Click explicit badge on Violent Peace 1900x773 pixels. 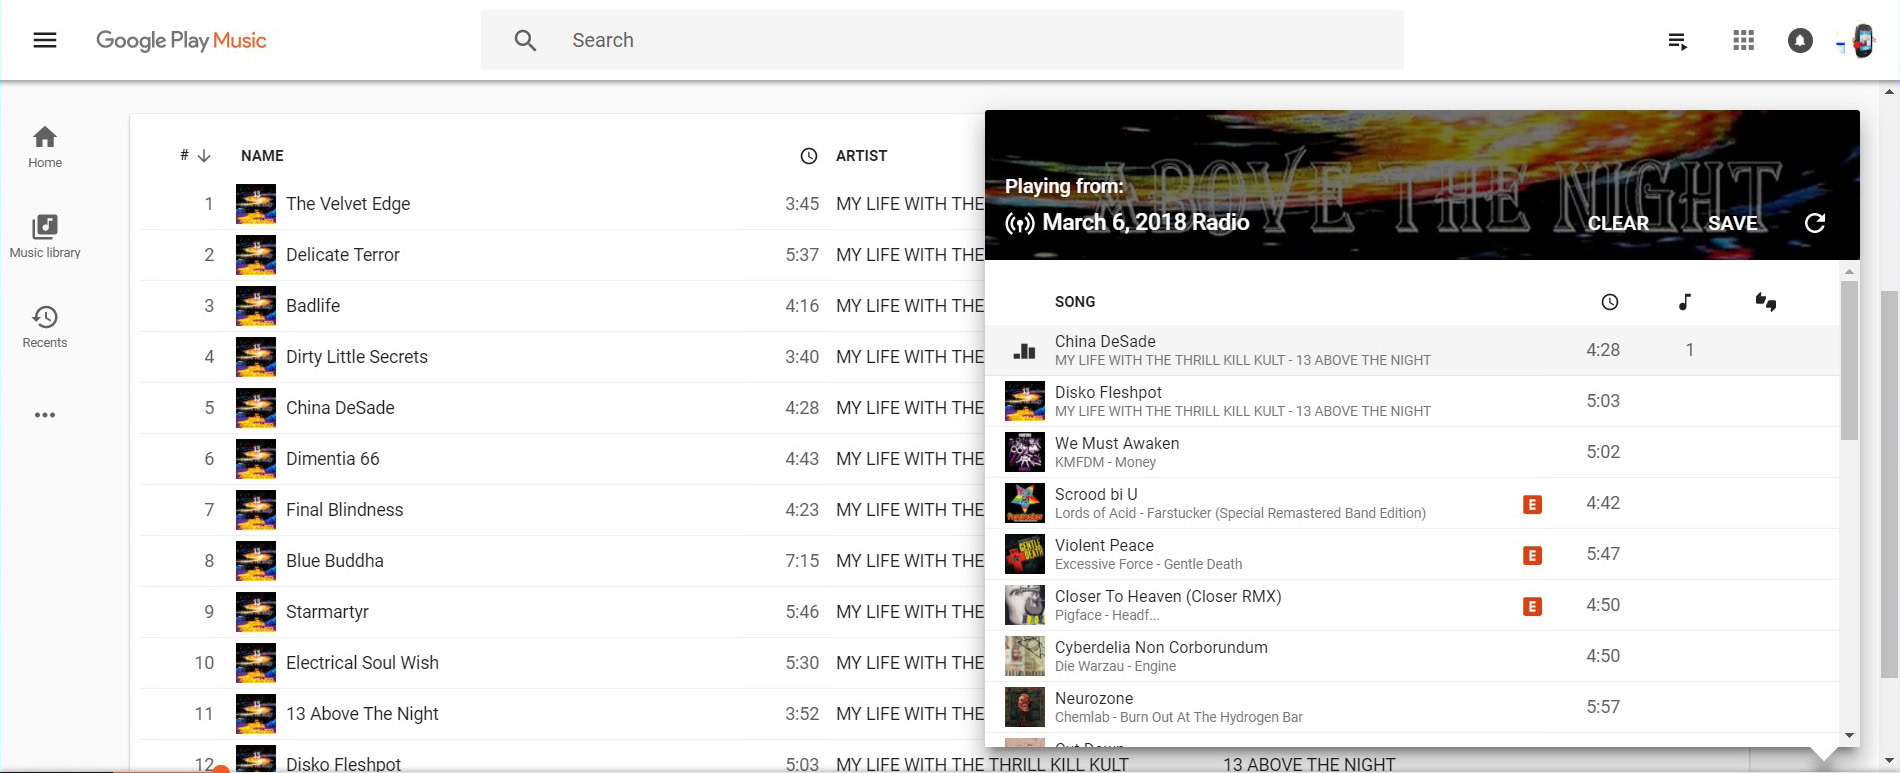click(1532, 555)
